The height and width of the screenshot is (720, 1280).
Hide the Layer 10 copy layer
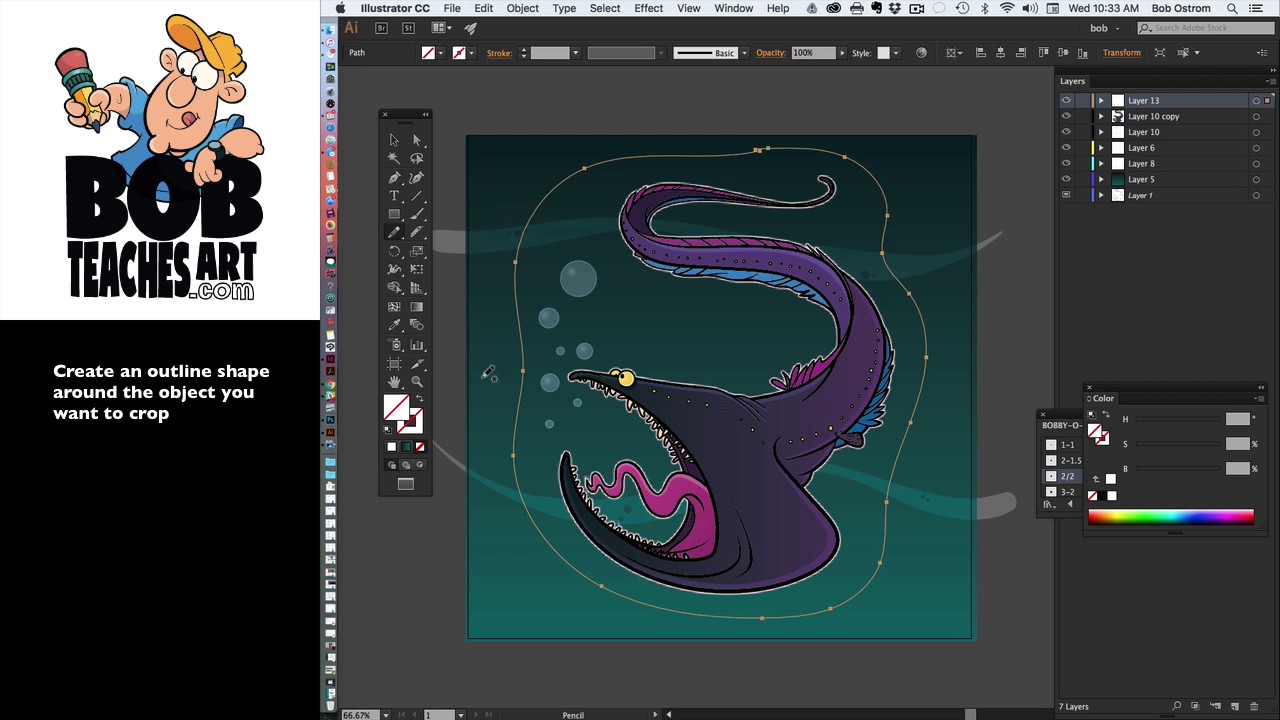click(x=1066, y=116)
